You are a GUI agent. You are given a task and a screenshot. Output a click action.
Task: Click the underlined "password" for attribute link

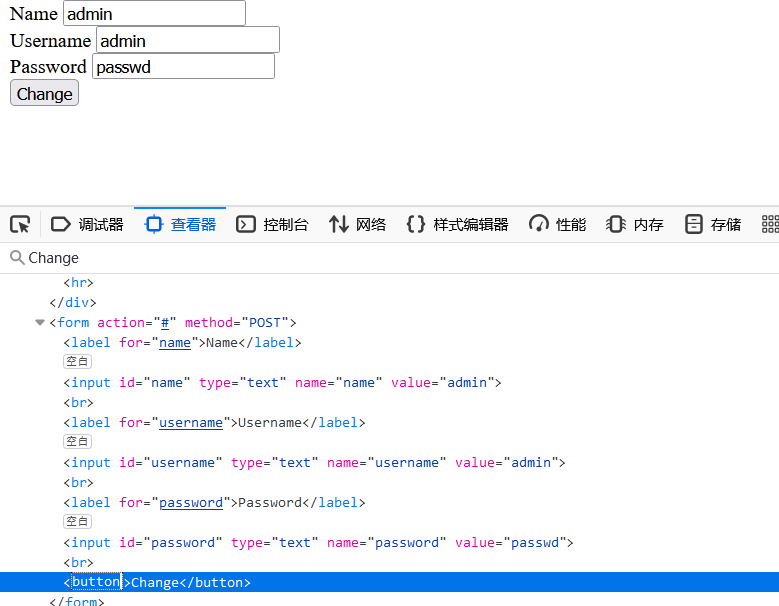click(191, 502)
